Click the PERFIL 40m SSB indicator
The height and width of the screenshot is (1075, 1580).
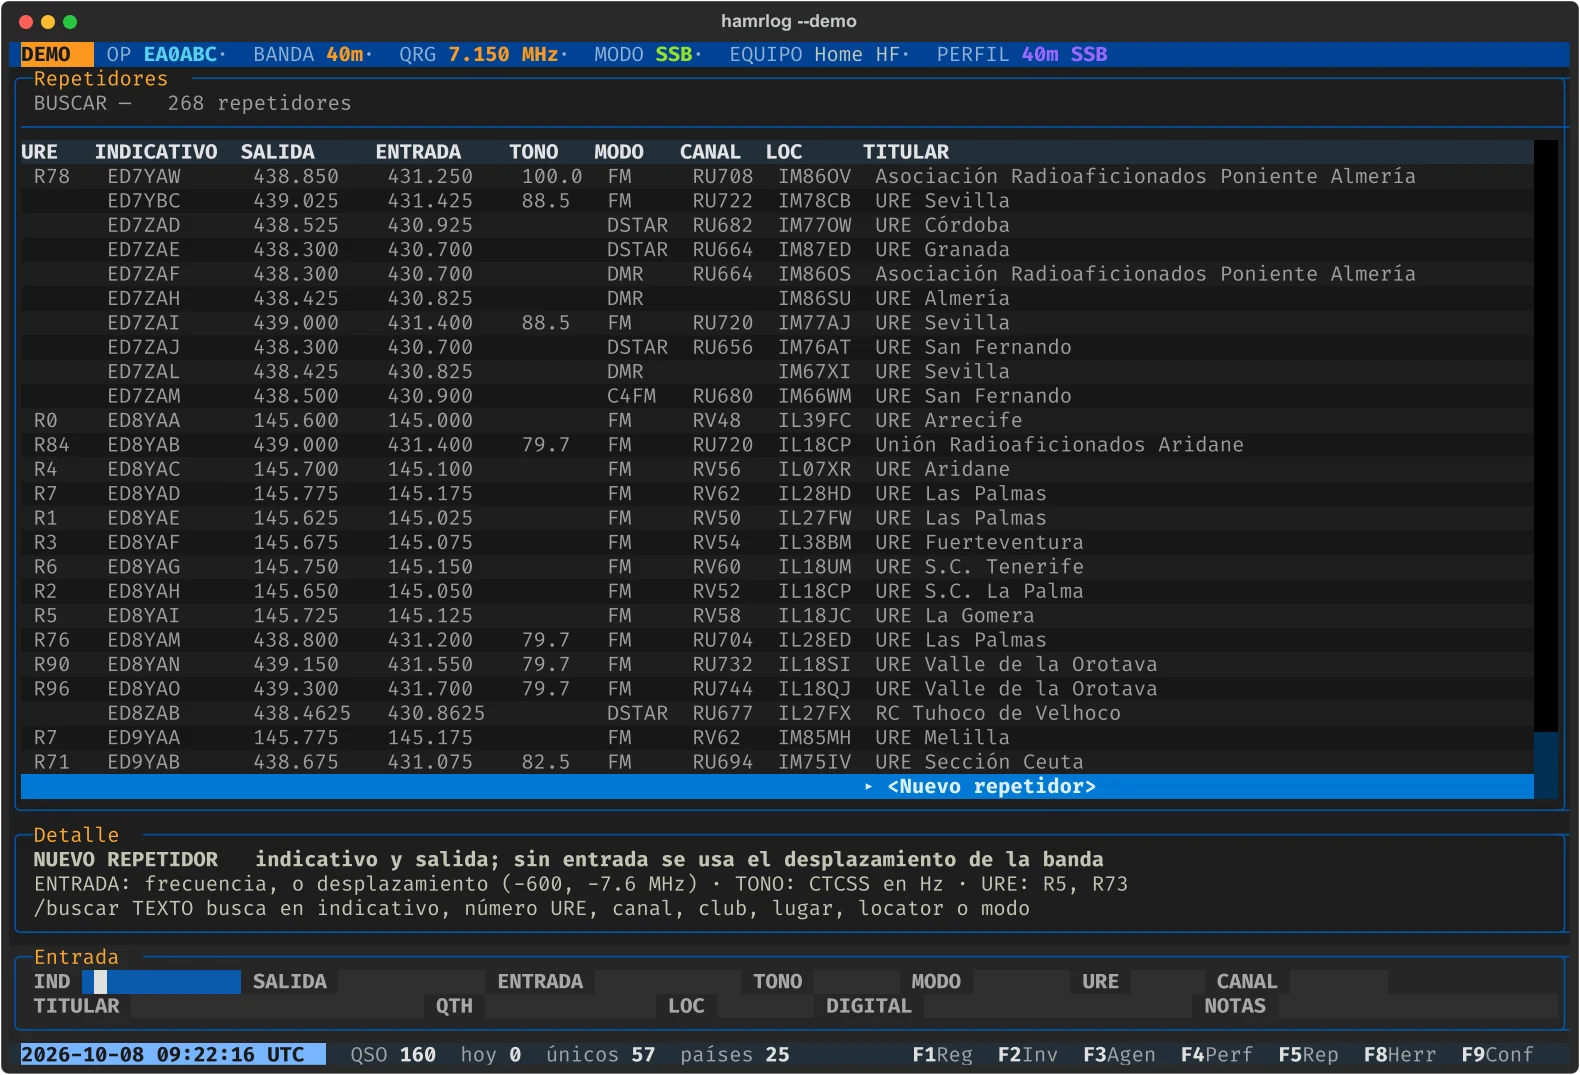[1022, 54]
